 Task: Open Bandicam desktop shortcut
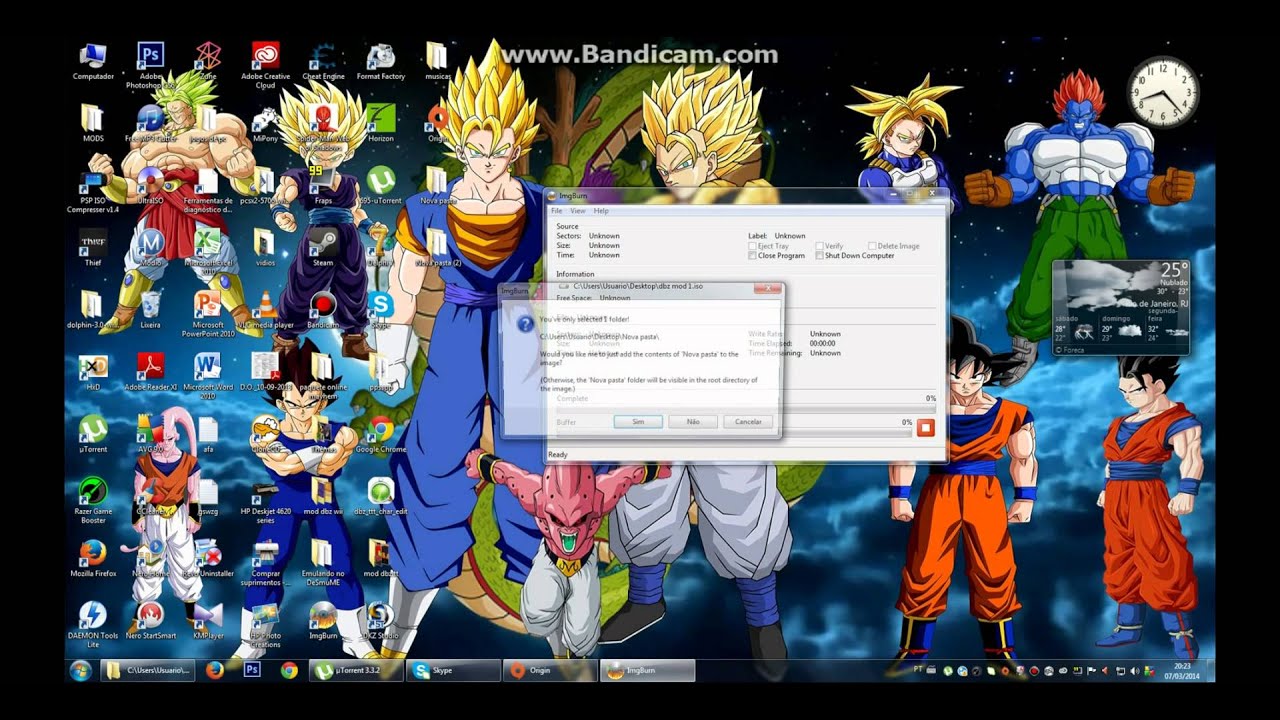323,310
